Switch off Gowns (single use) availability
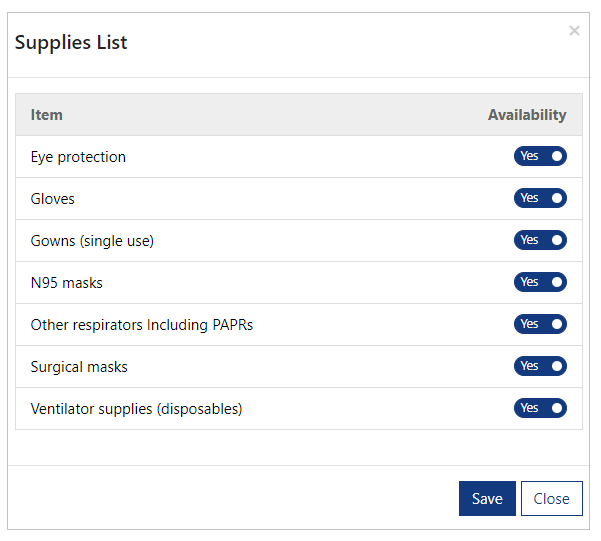This screenshot has width=601, height=541. [x=540, y=240]
